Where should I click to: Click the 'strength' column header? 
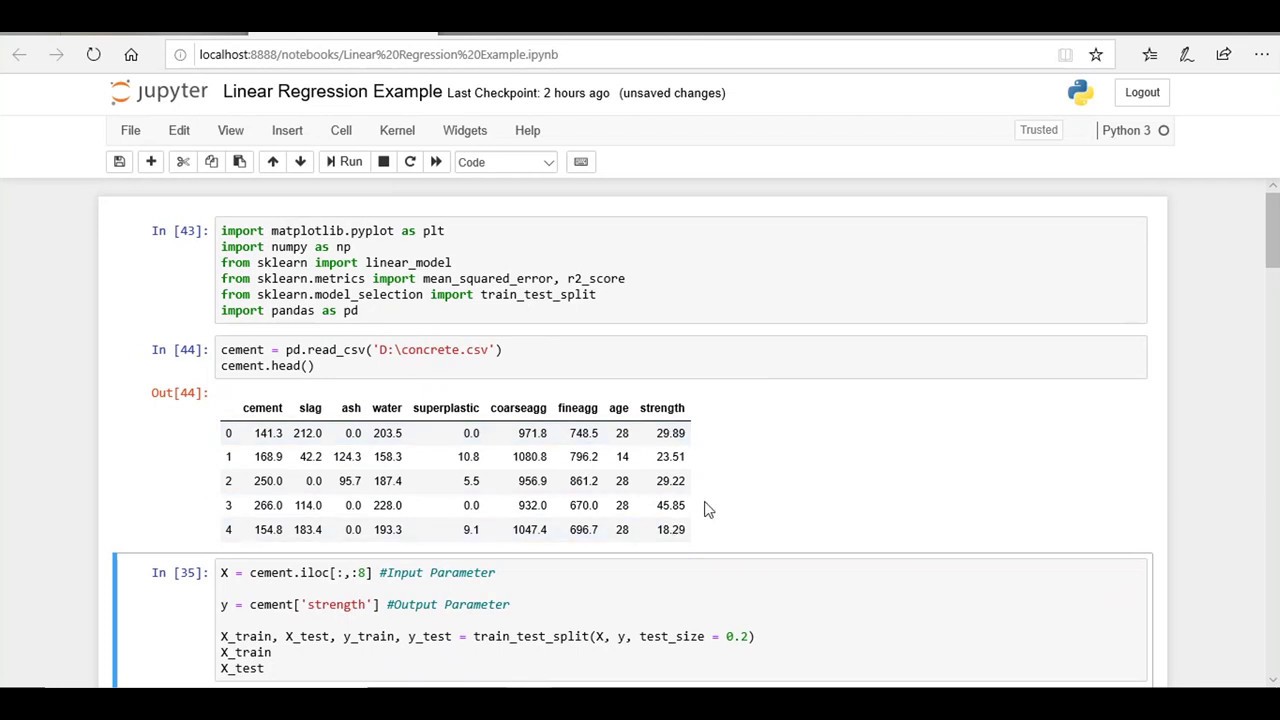tap(662, 408)
